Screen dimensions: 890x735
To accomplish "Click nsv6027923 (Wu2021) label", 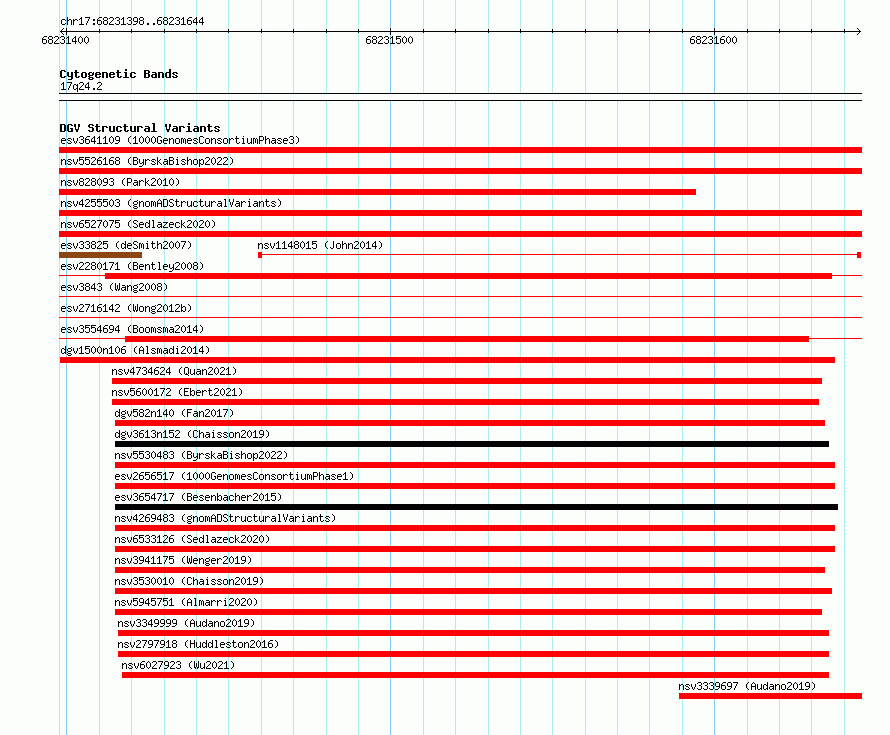I will click(x=178, y=665).
